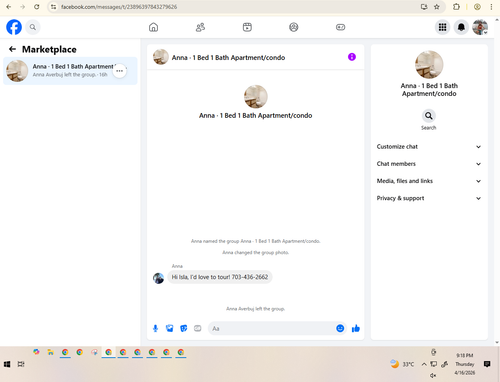Click the install app icon in address bar
Viewport: 500px width, 382px height.
pos(424,7)
